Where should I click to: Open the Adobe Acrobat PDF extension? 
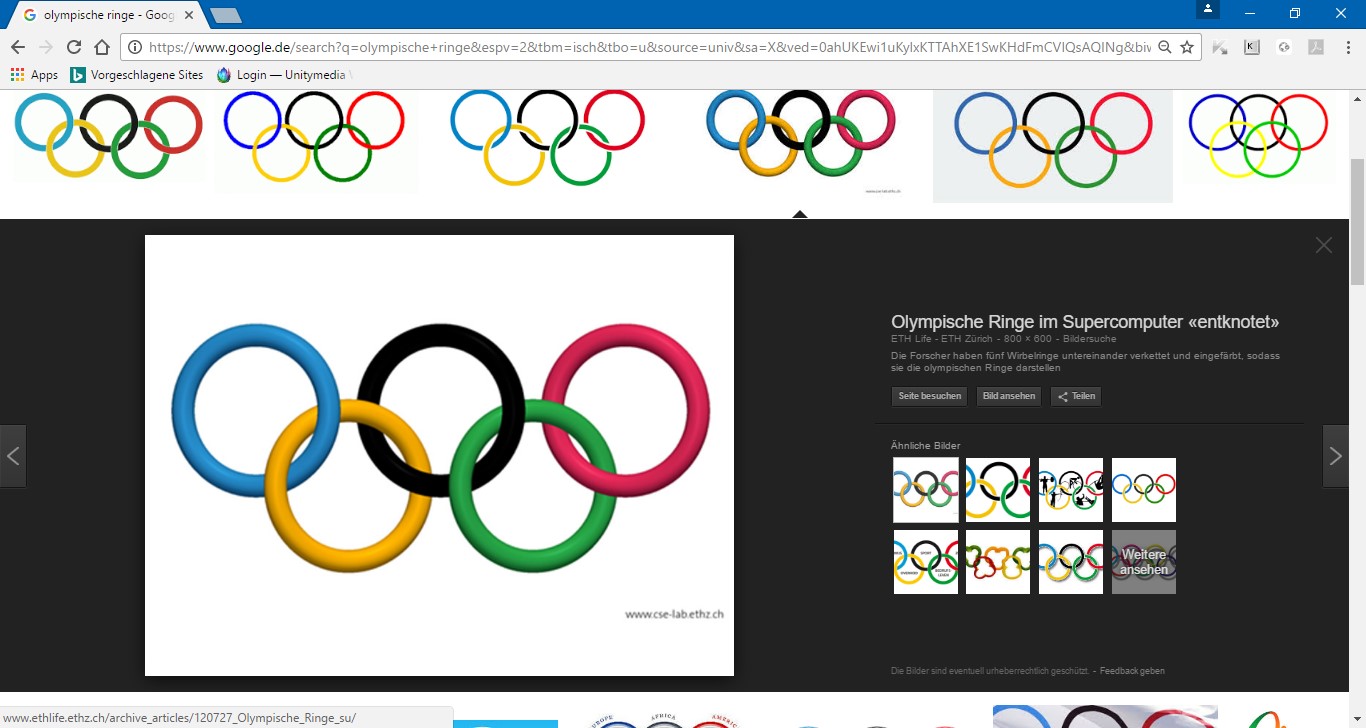point(1317,47)
